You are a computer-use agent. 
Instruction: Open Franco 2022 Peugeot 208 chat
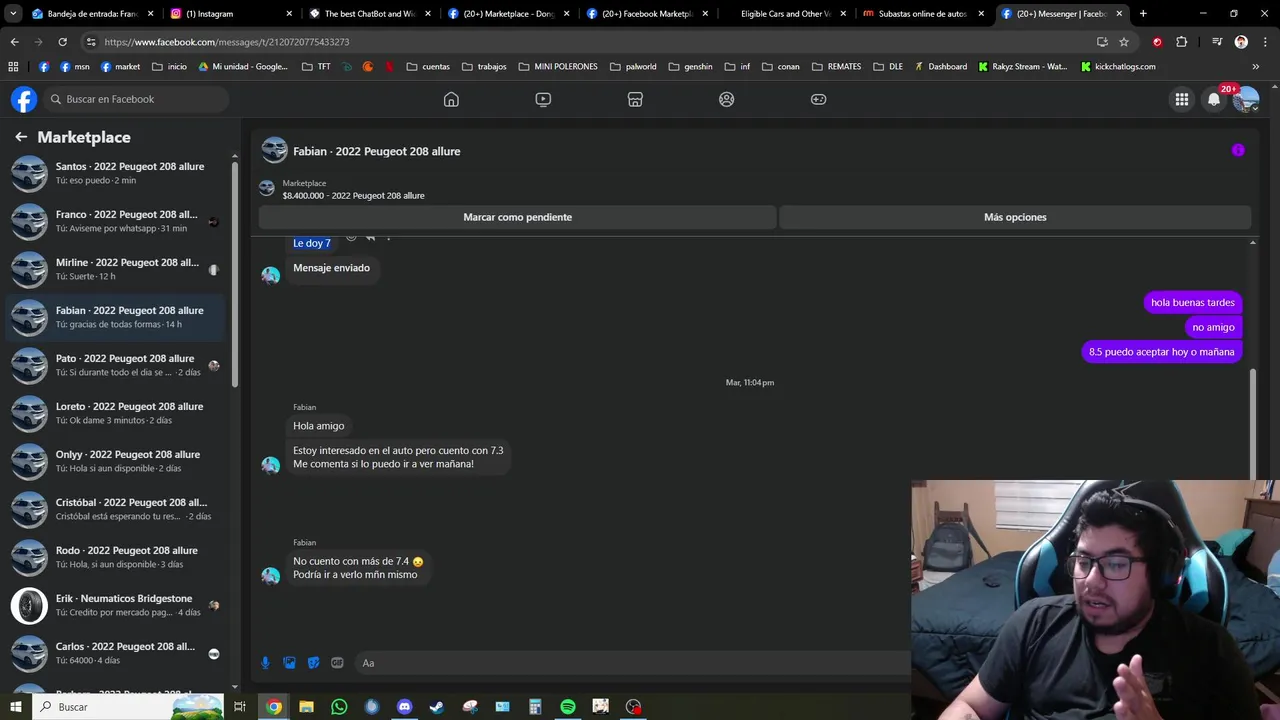click(x=117, y=221)
